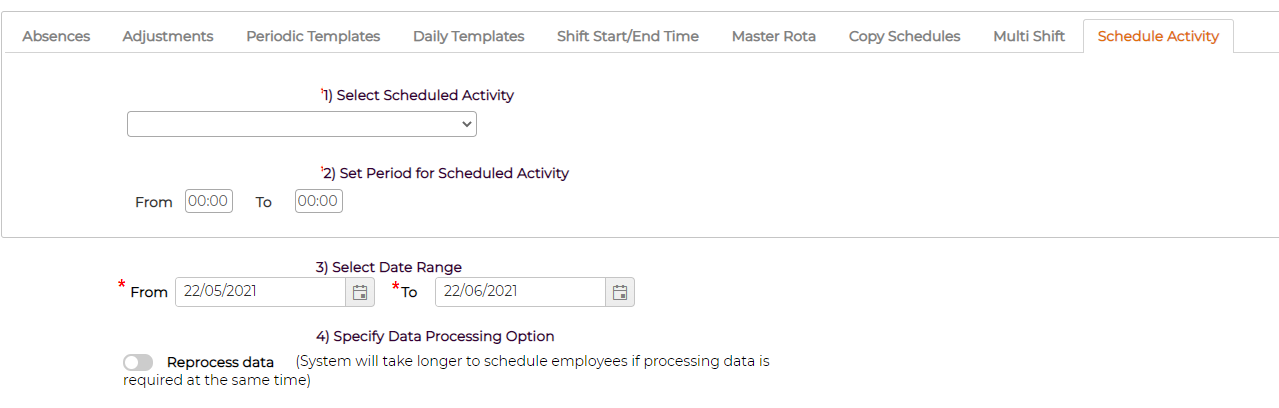Focus the period To time field
1279x408 pixels.
[x=319, y=201]
